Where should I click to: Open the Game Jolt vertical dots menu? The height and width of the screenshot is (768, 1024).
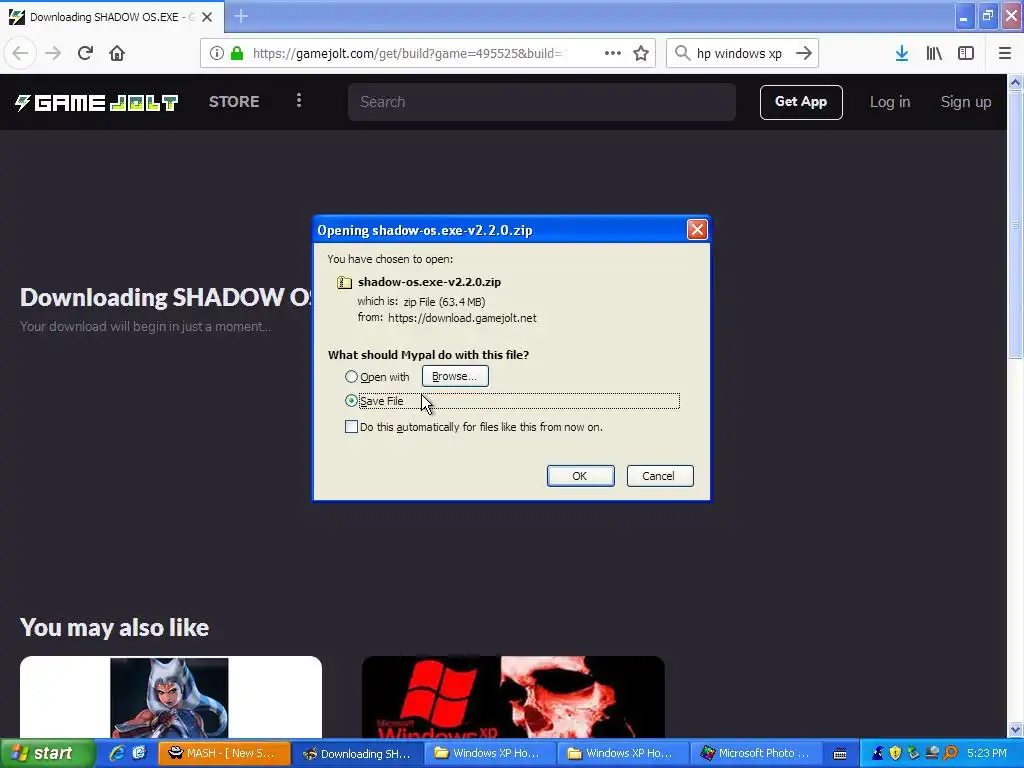tap(299, 101)
